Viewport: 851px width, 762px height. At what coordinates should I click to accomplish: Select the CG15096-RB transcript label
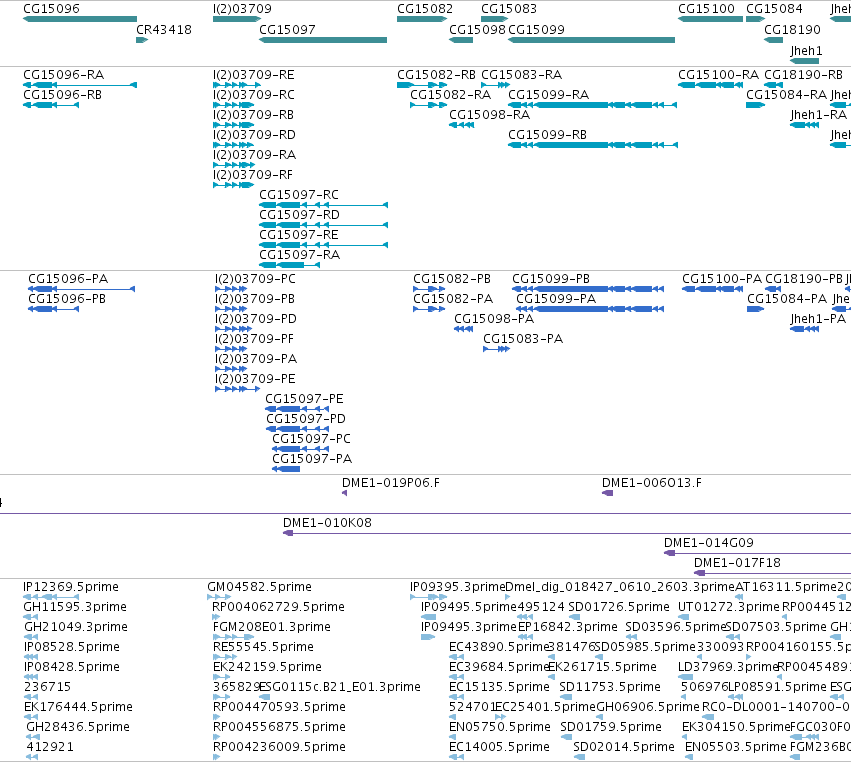62,95
